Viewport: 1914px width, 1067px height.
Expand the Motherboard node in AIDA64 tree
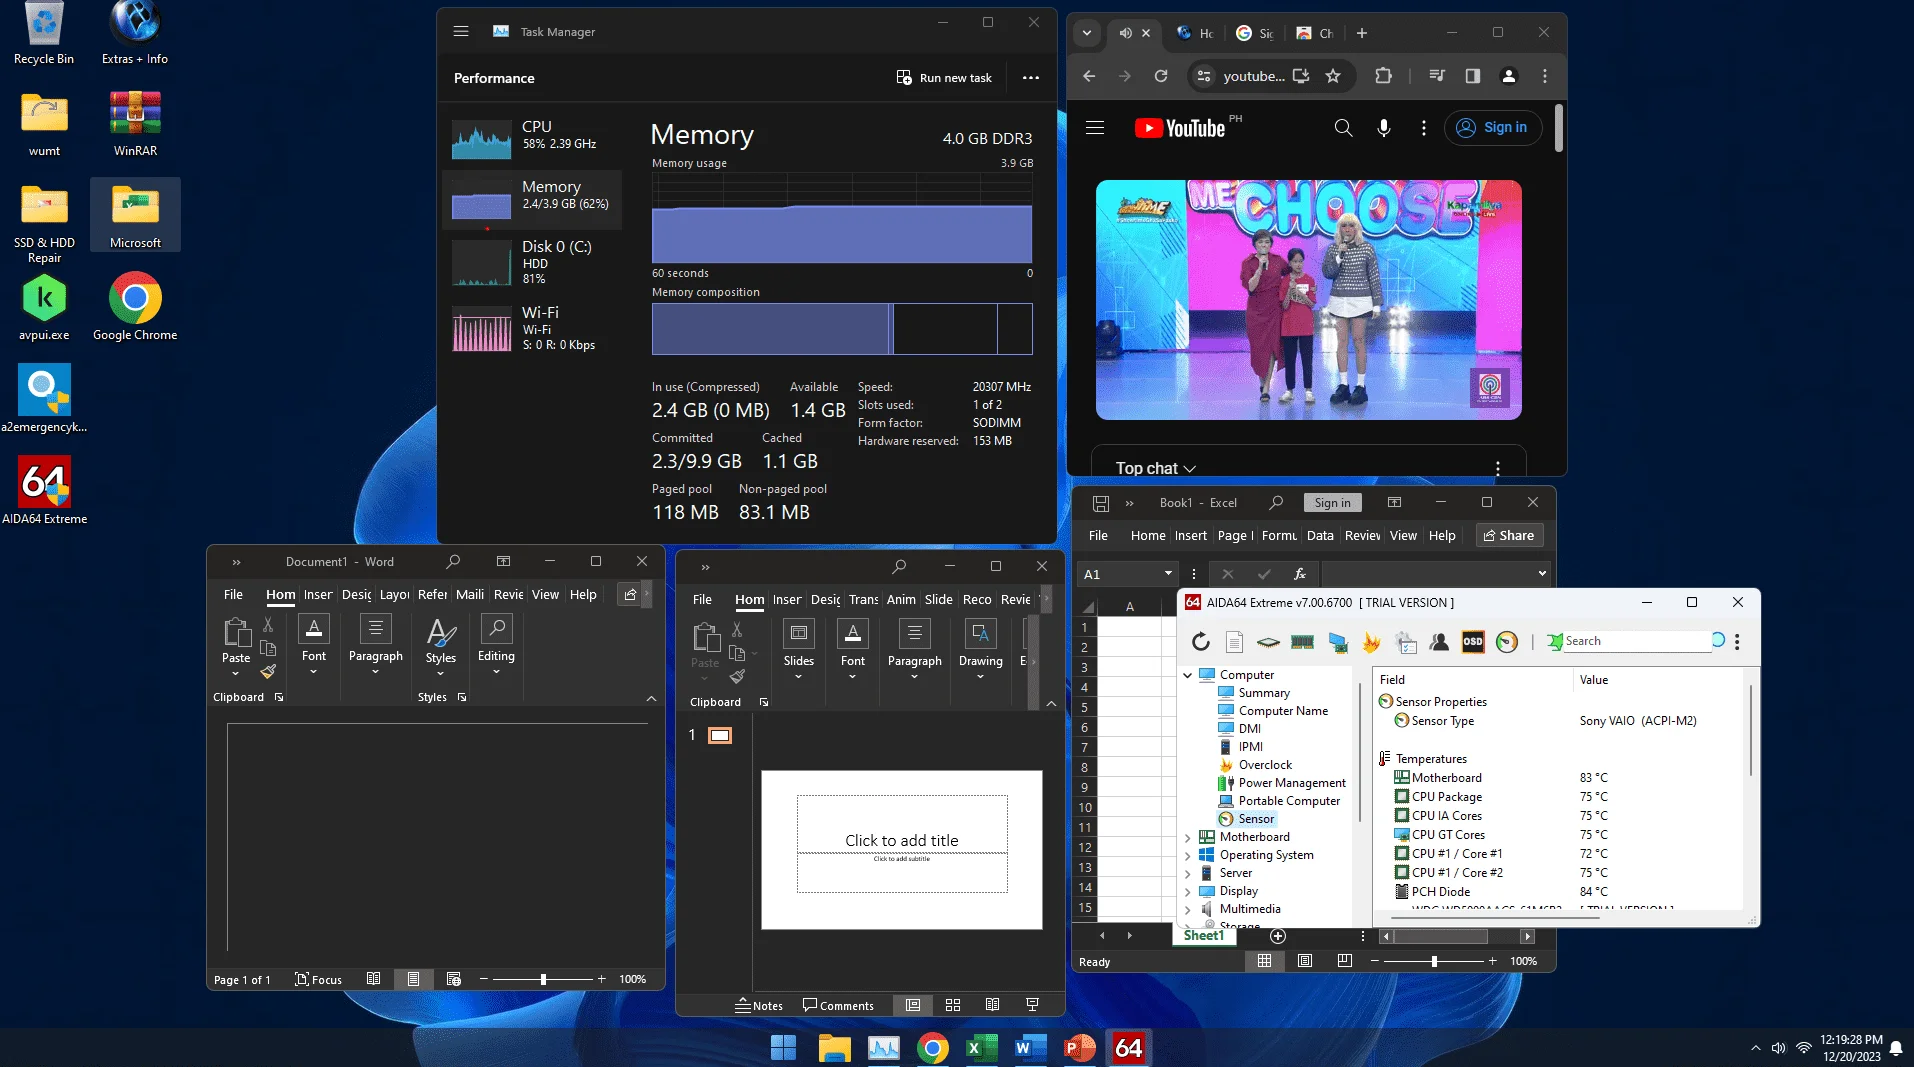pos(1188,837)
